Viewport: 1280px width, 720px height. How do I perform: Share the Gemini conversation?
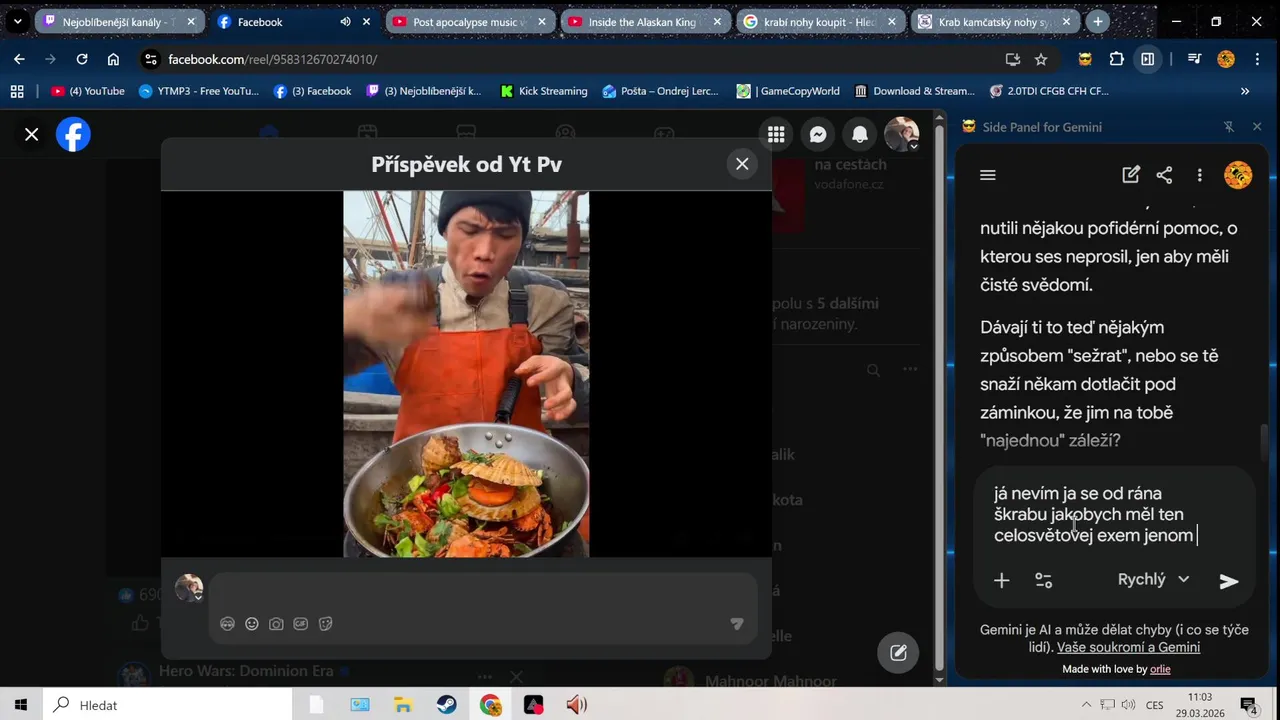pyautogui.click(x=1164, y=175)
